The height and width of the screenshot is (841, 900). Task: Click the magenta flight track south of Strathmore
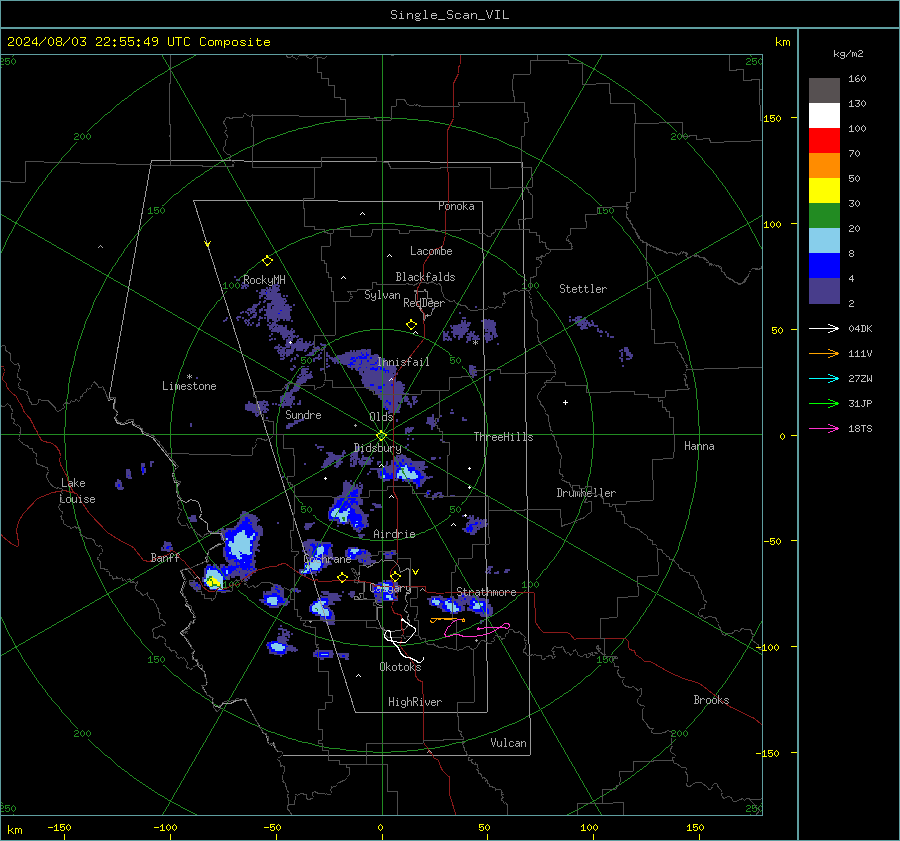pos(476,630)
